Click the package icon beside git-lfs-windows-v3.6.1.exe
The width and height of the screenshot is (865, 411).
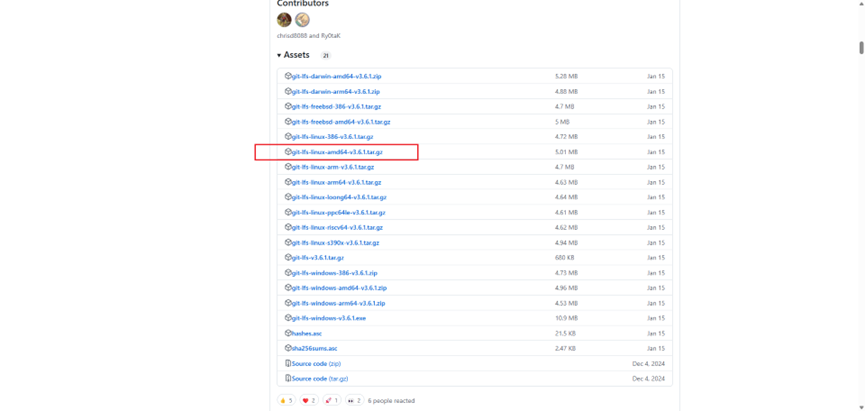click(x=287, y=318)
